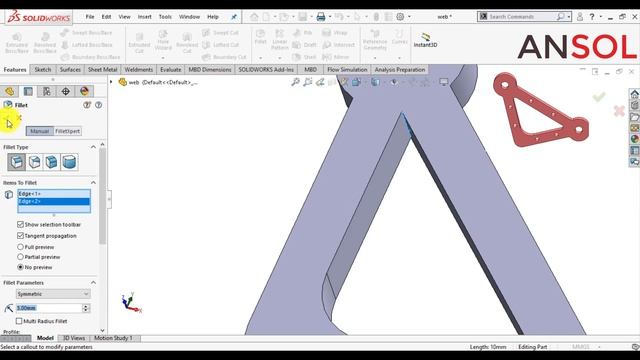Switch to the Sketch tab
This screenshot has width=640, height=360.
click(42, 70)
